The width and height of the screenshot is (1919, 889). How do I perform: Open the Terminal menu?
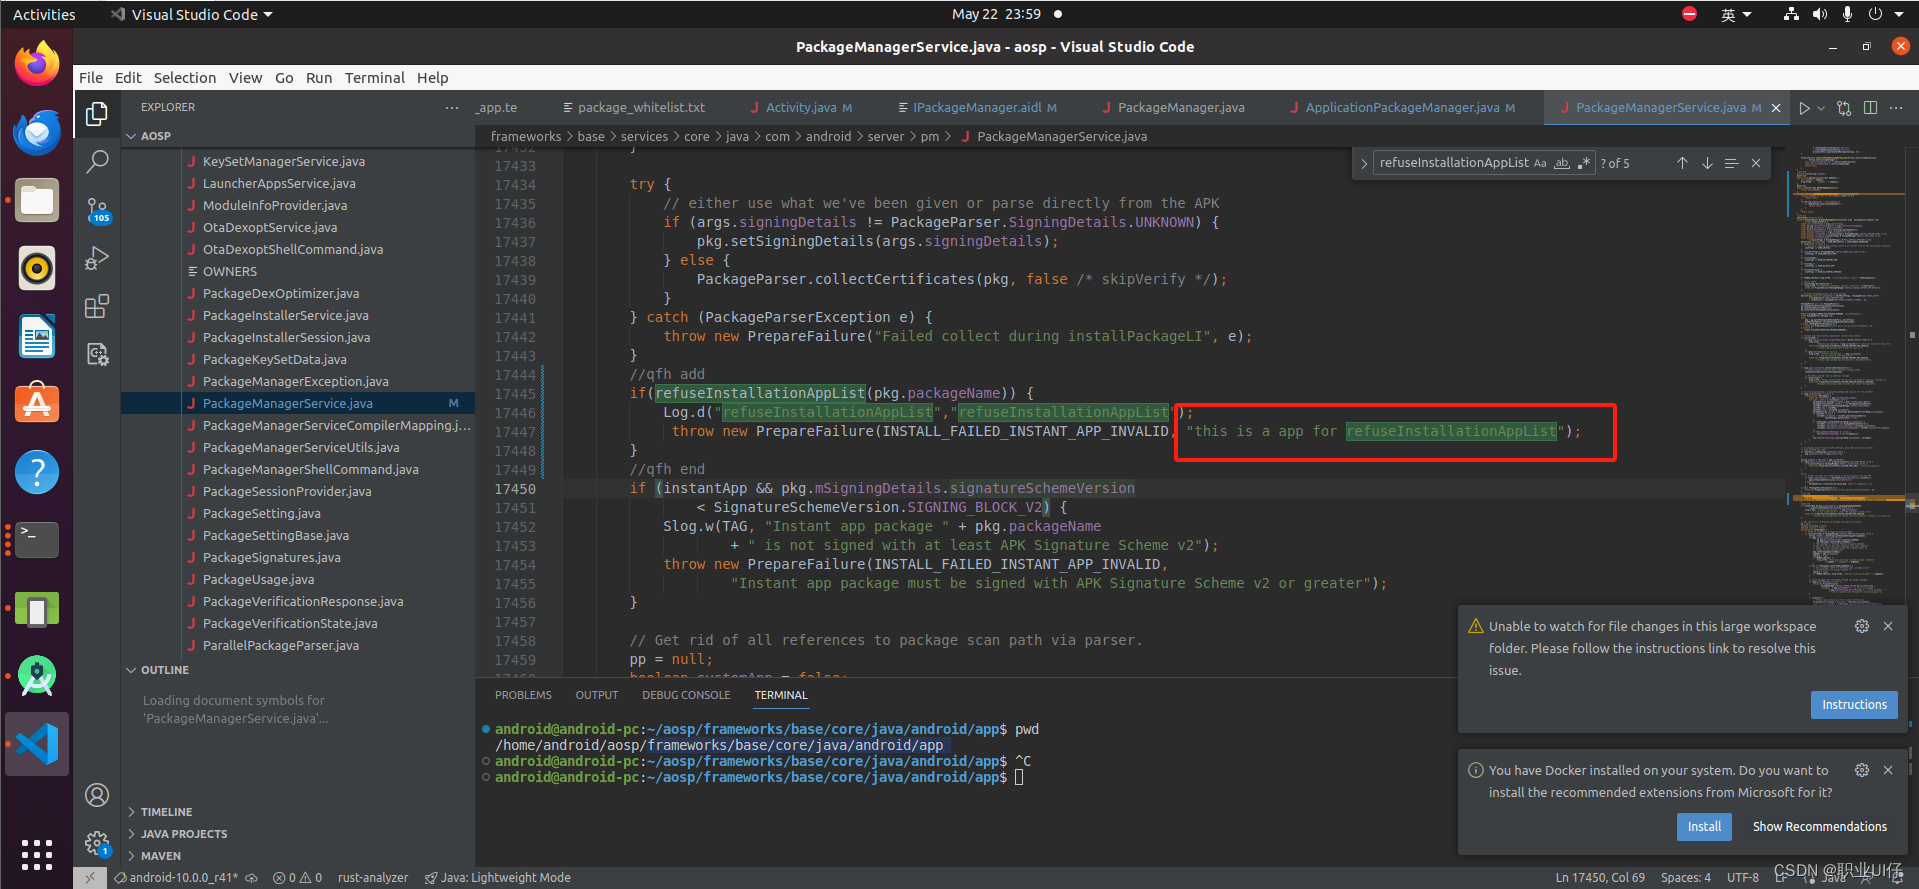point(375,78)
